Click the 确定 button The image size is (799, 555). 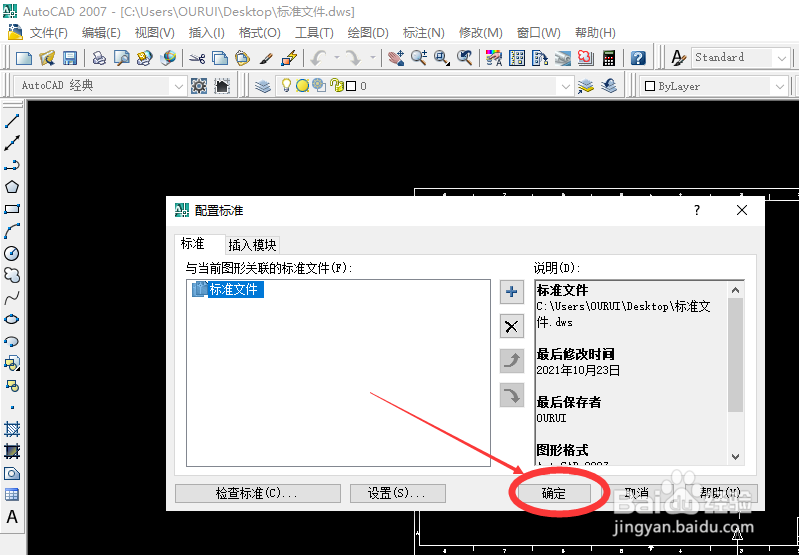pos(553,493)
